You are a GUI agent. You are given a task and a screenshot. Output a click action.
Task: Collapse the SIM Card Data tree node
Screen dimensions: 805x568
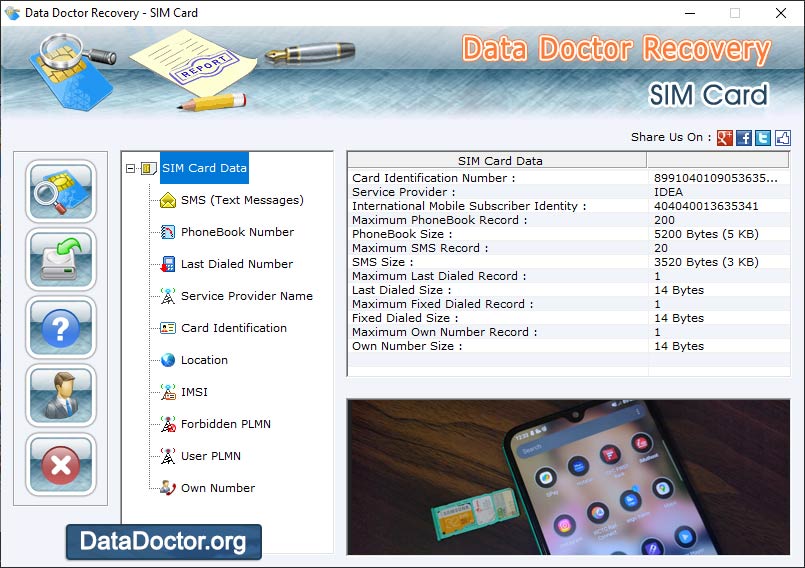point(130,168)
